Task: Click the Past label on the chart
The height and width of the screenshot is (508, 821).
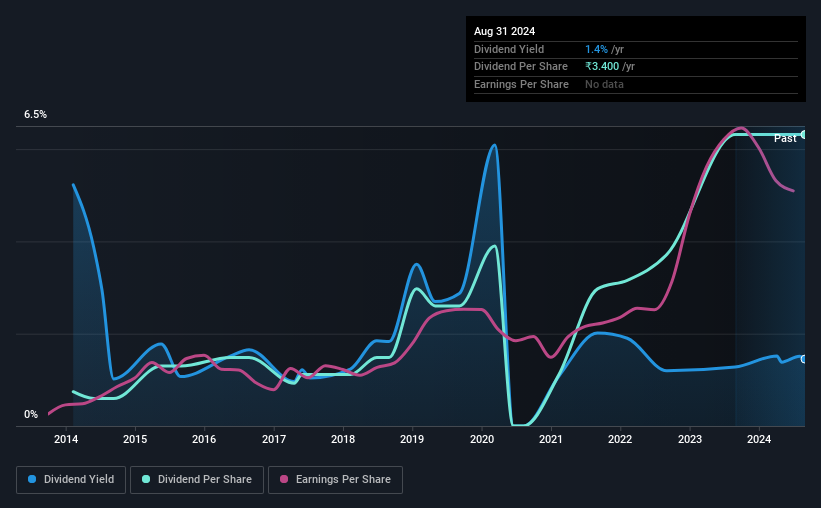Action: [x=785, y=138]
